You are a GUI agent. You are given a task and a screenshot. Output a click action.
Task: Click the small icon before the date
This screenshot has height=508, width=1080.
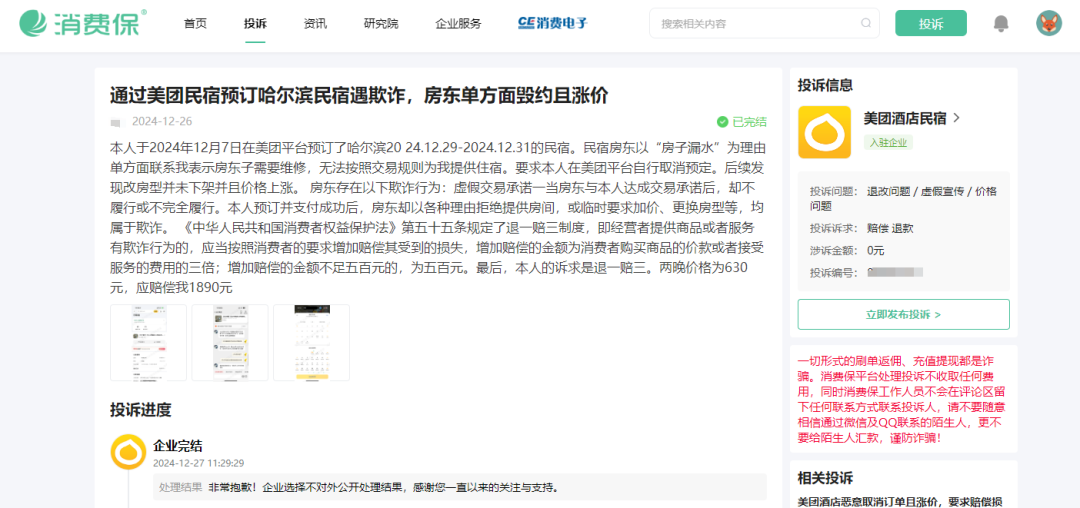click(x=115, y=123)
